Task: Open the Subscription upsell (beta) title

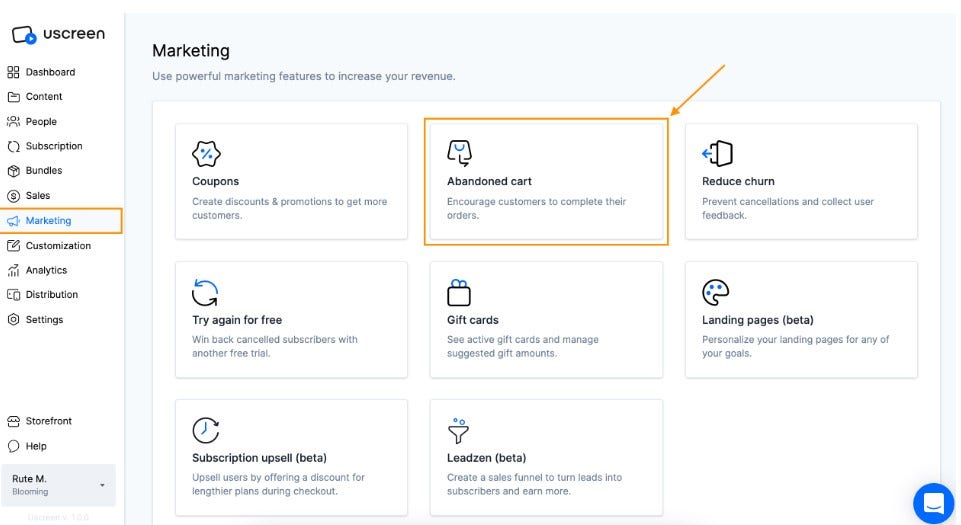Action: coord(259,458)
